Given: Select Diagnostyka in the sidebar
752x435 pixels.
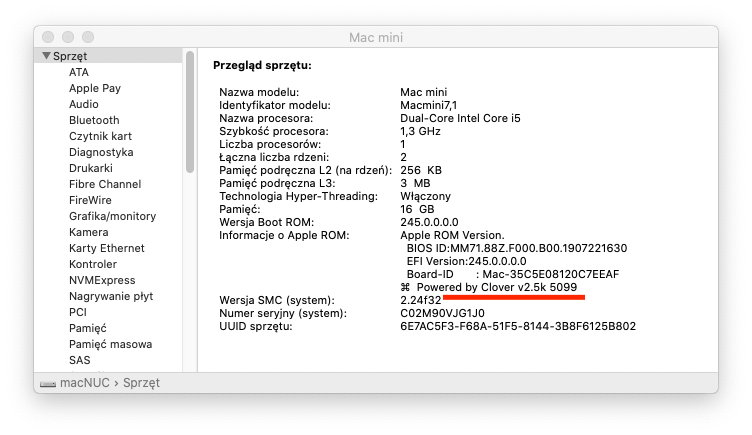Looking at the screenshot, I should pyautogui.click(x=101, y=152).
